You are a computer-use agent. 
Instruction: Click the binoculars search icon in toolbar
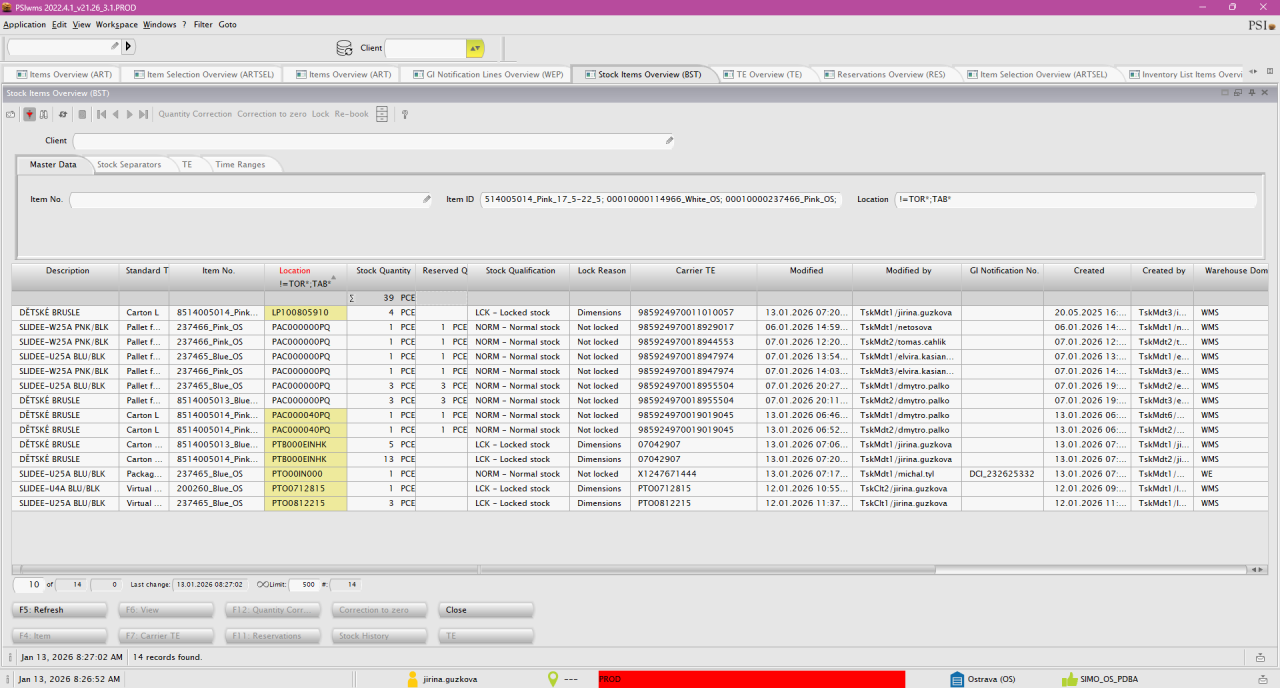coord(44,114)
